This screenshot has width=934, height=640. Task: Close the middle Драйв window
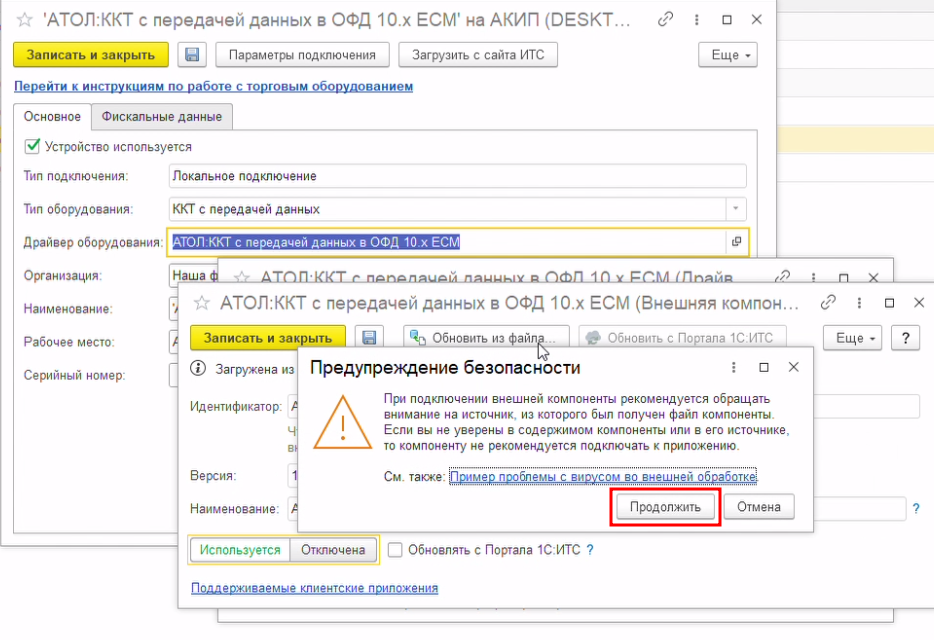click(873, 278)
